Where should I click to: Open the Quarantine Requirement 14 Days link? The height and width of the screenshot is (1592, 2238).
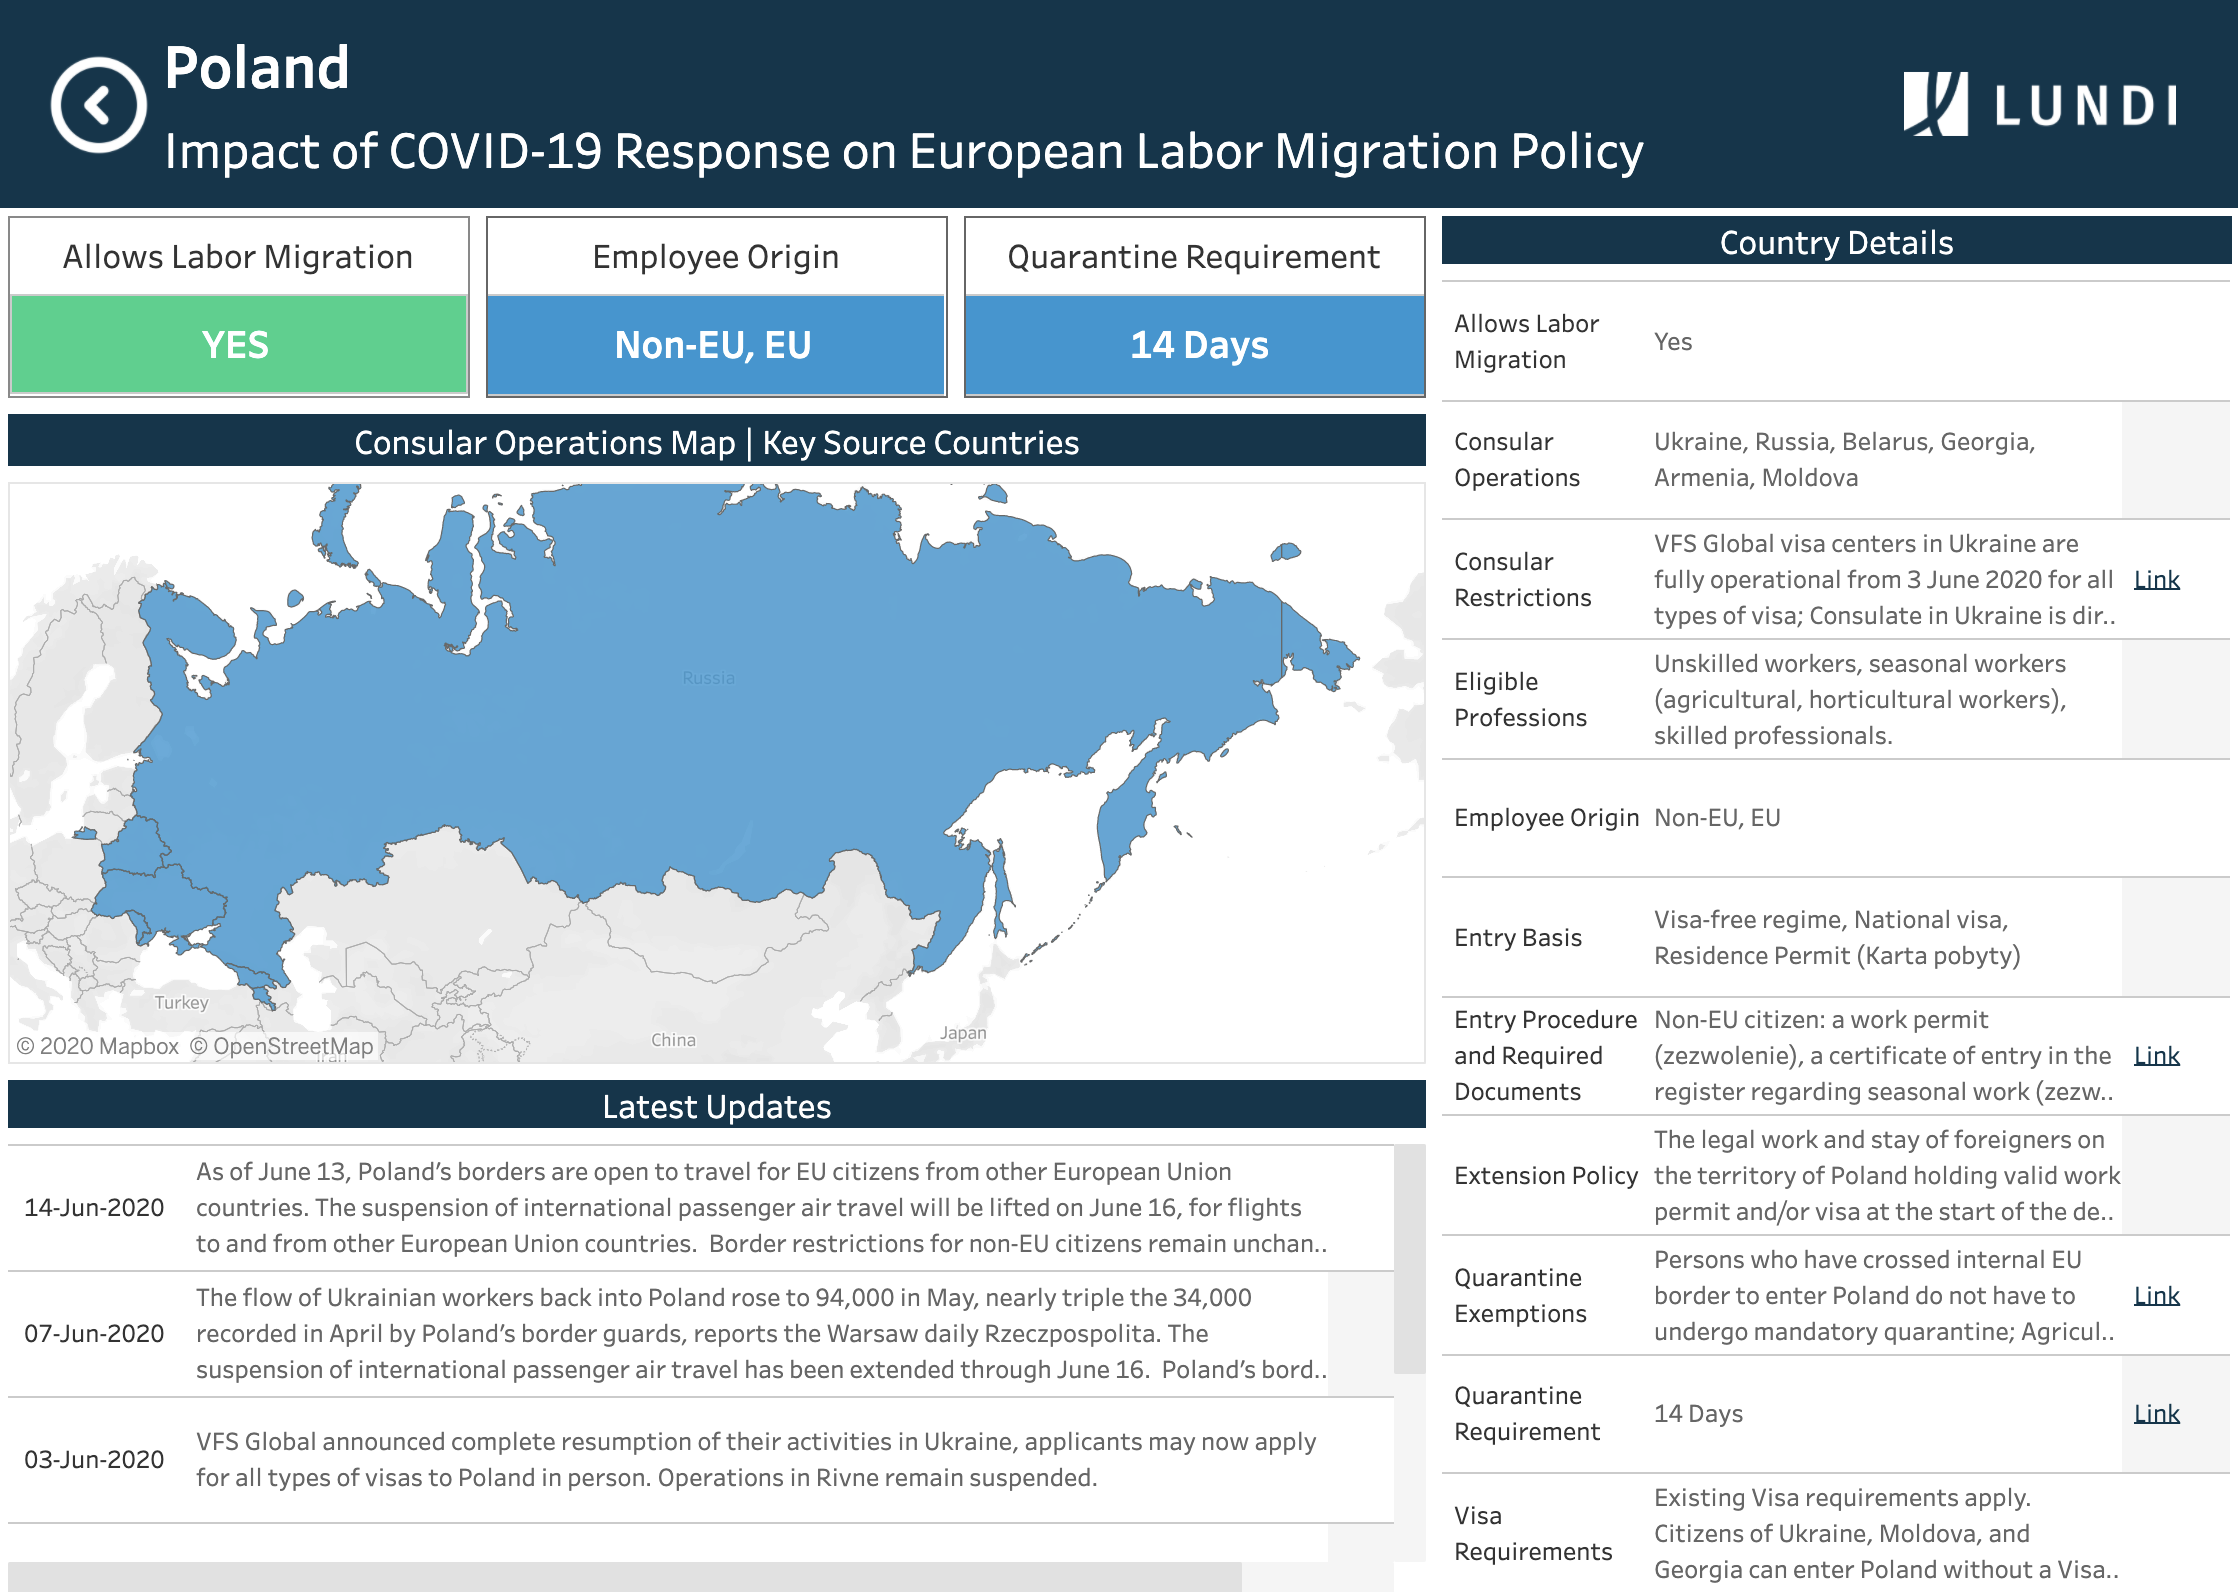point(2156,1414)
